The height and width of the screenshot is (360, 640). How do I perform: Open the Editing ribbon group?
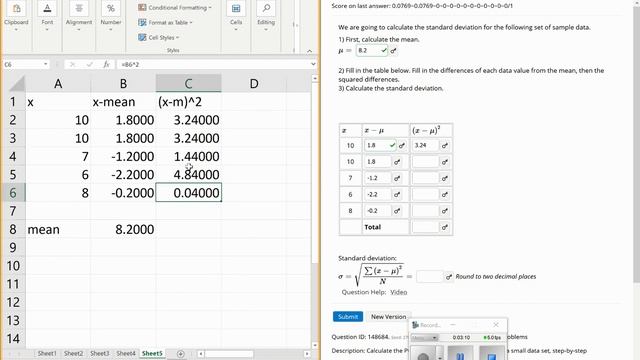(266, 16)
